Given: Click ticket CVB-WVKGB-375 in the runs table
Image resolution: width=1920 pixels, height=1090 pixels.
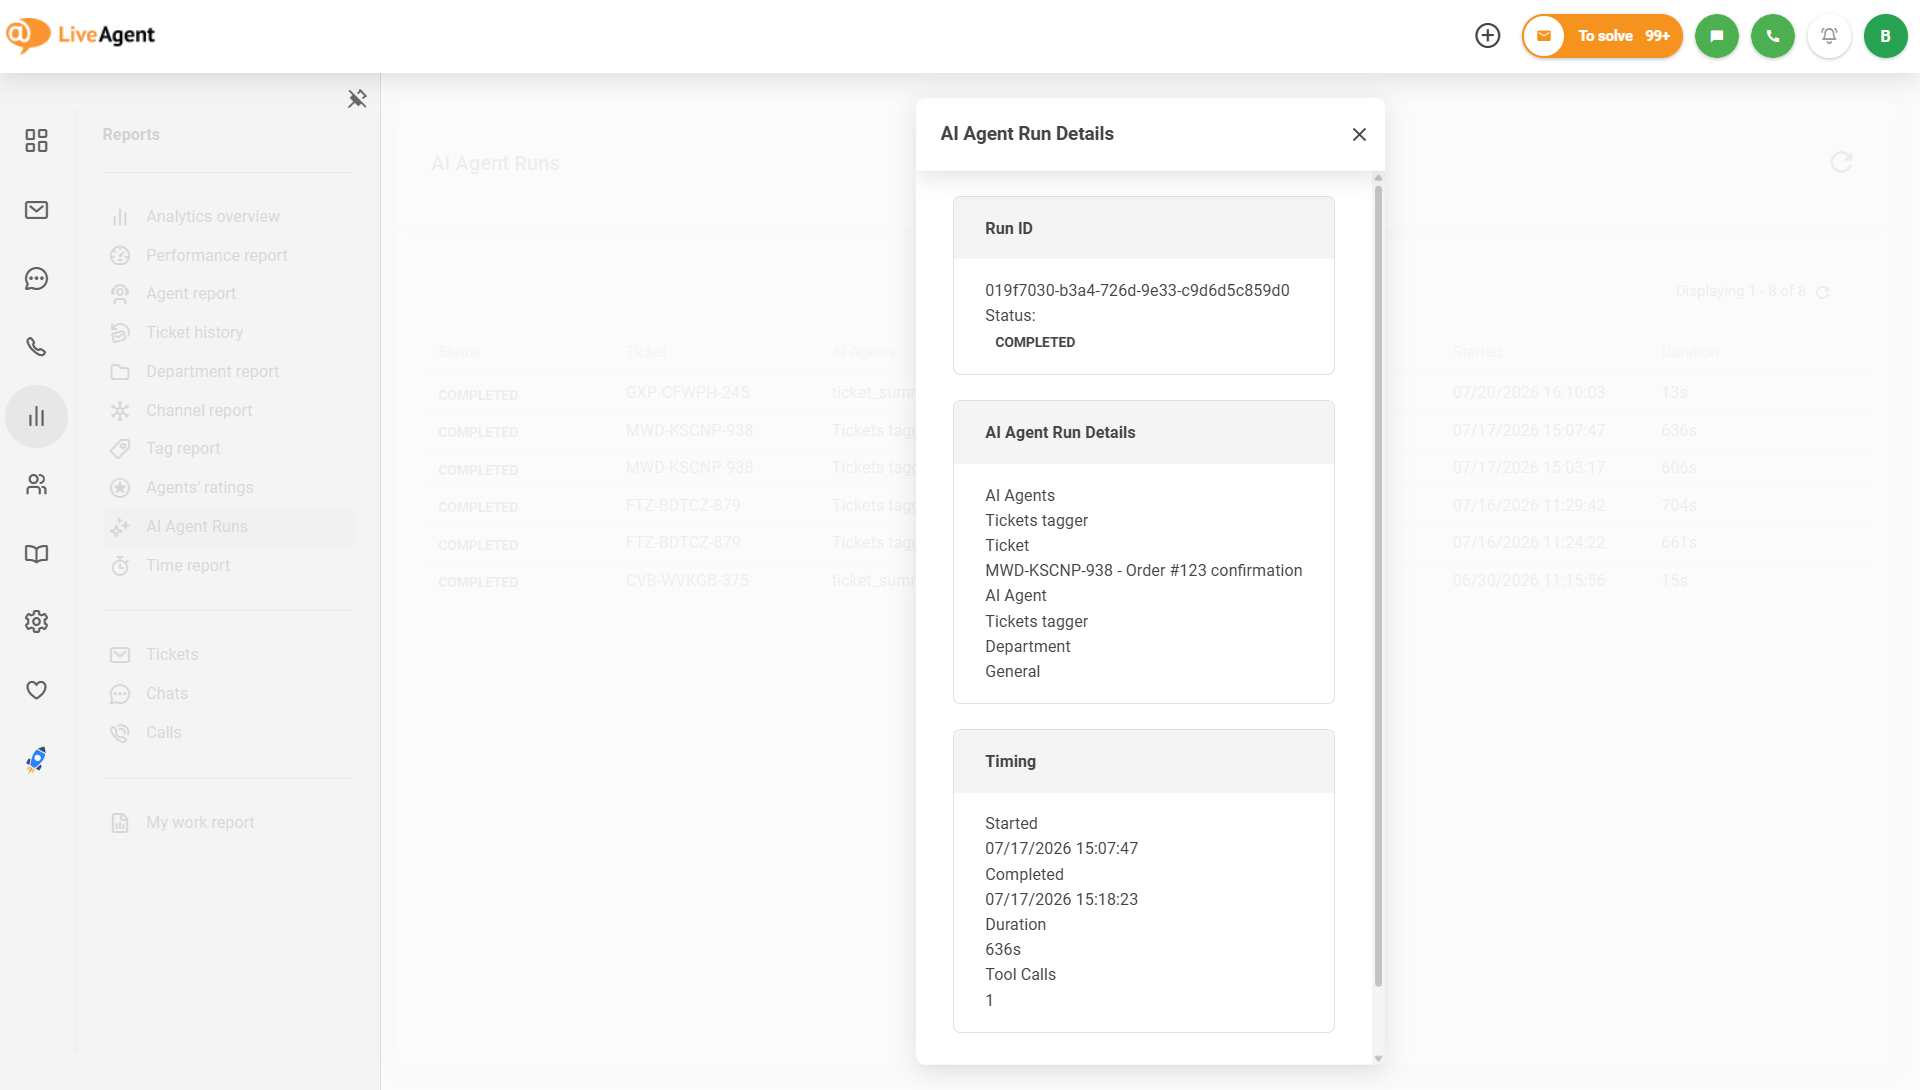Looking at the screenshot, I should click(687, 581).
